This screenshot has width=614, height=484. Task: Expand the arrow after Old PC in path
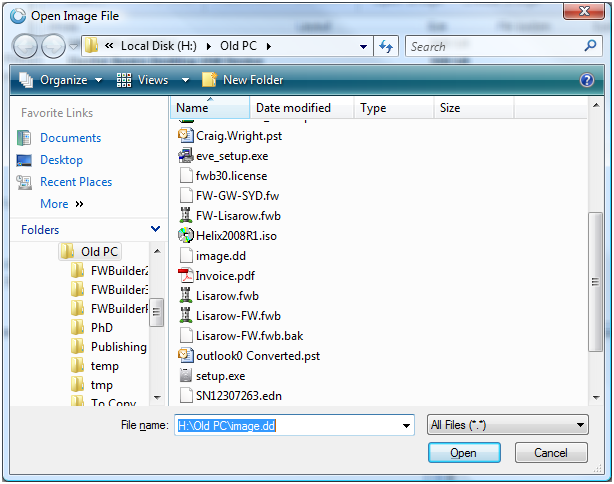tap(269, 46)
